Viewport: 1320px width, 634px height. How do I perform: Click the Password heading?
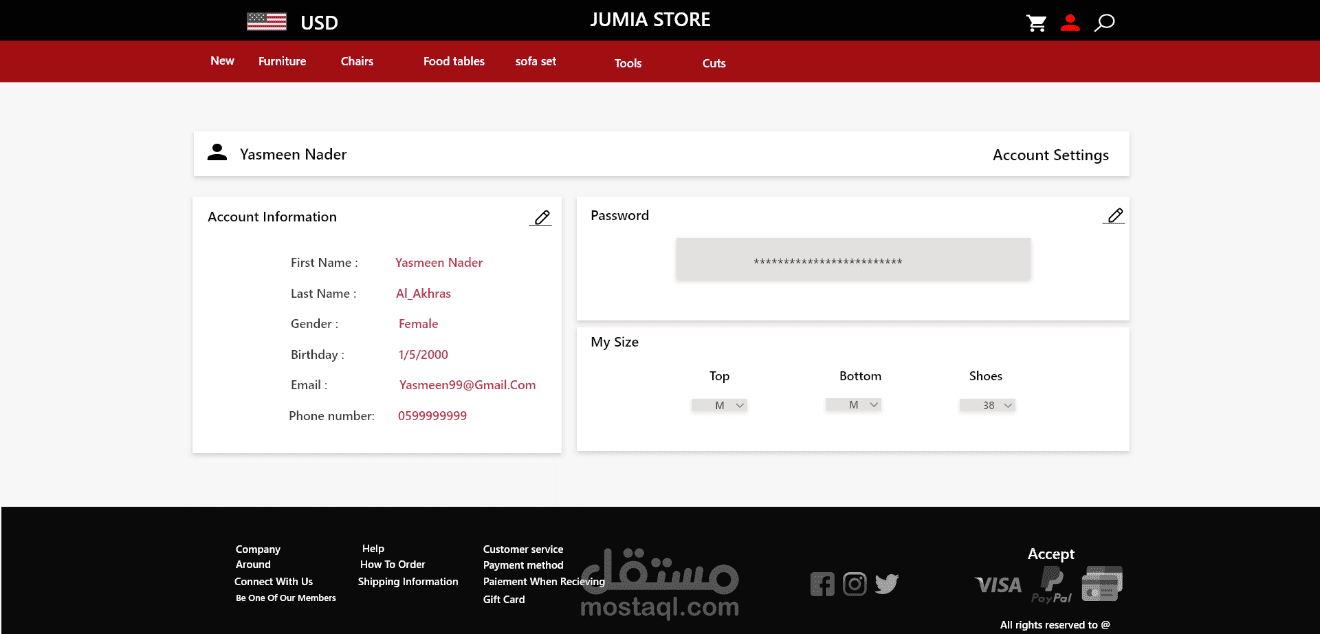619,215
